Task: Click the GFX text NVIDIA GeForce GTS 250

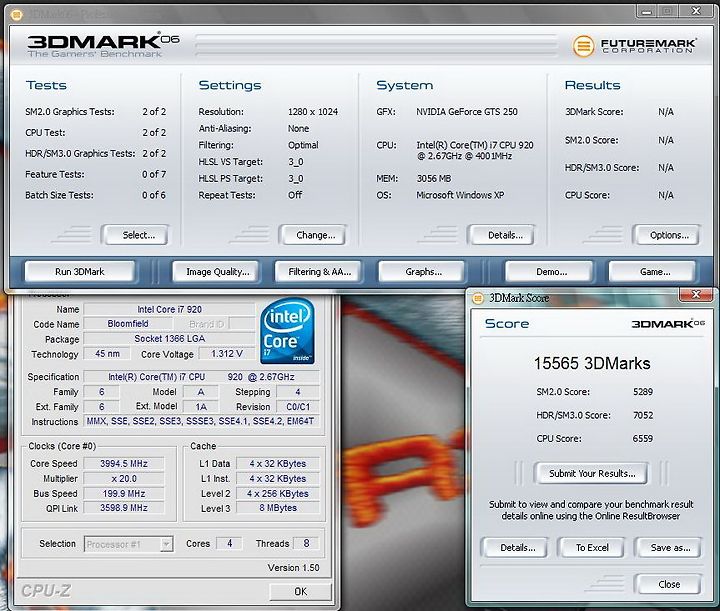Action: pyautogui.click(x=467, y=112)
